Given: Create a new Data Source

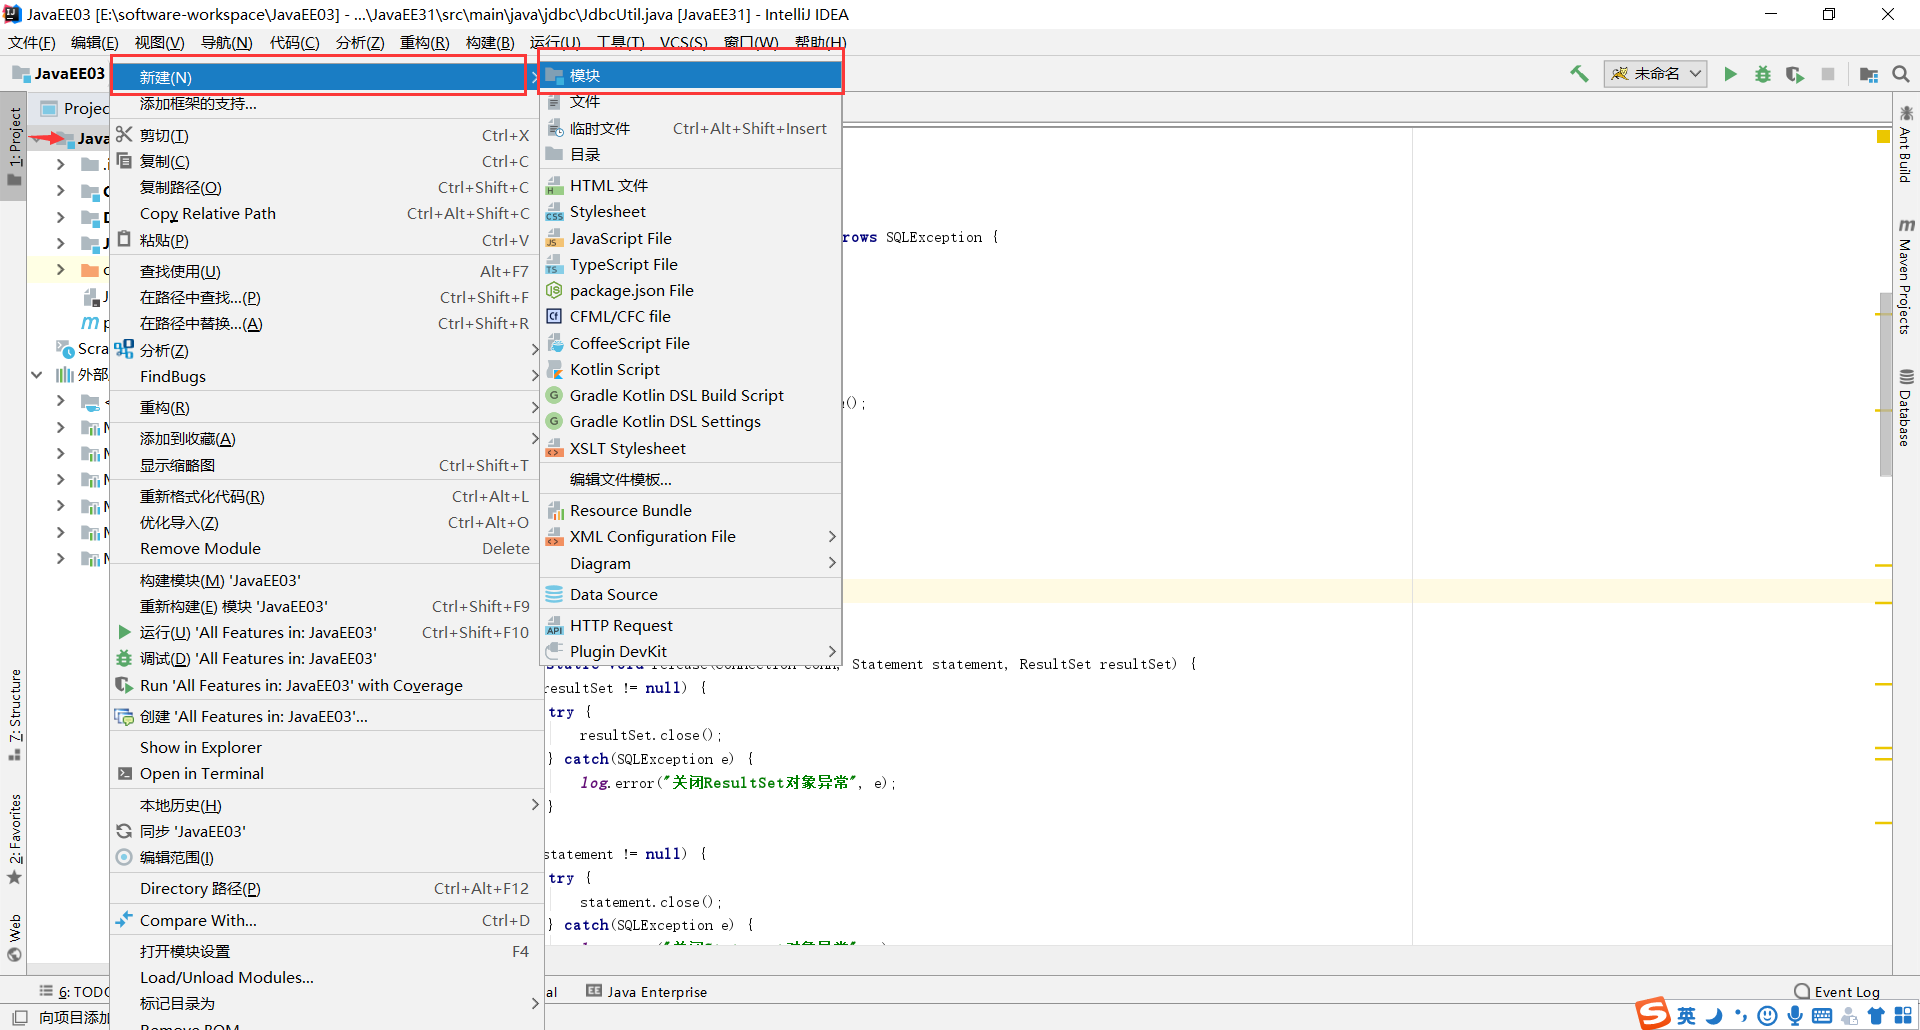Looking at the screenshot, I should click(691, 594).
